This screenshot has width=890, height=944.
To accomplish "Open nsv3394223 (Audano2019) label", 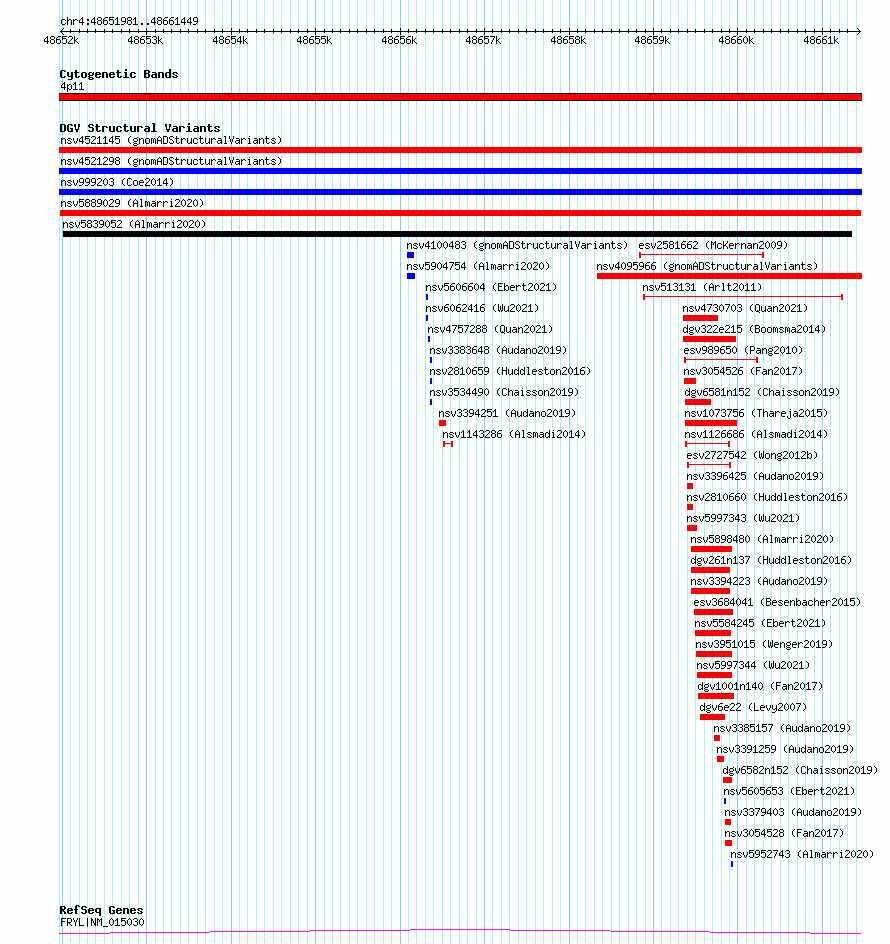I will (759, 583).
